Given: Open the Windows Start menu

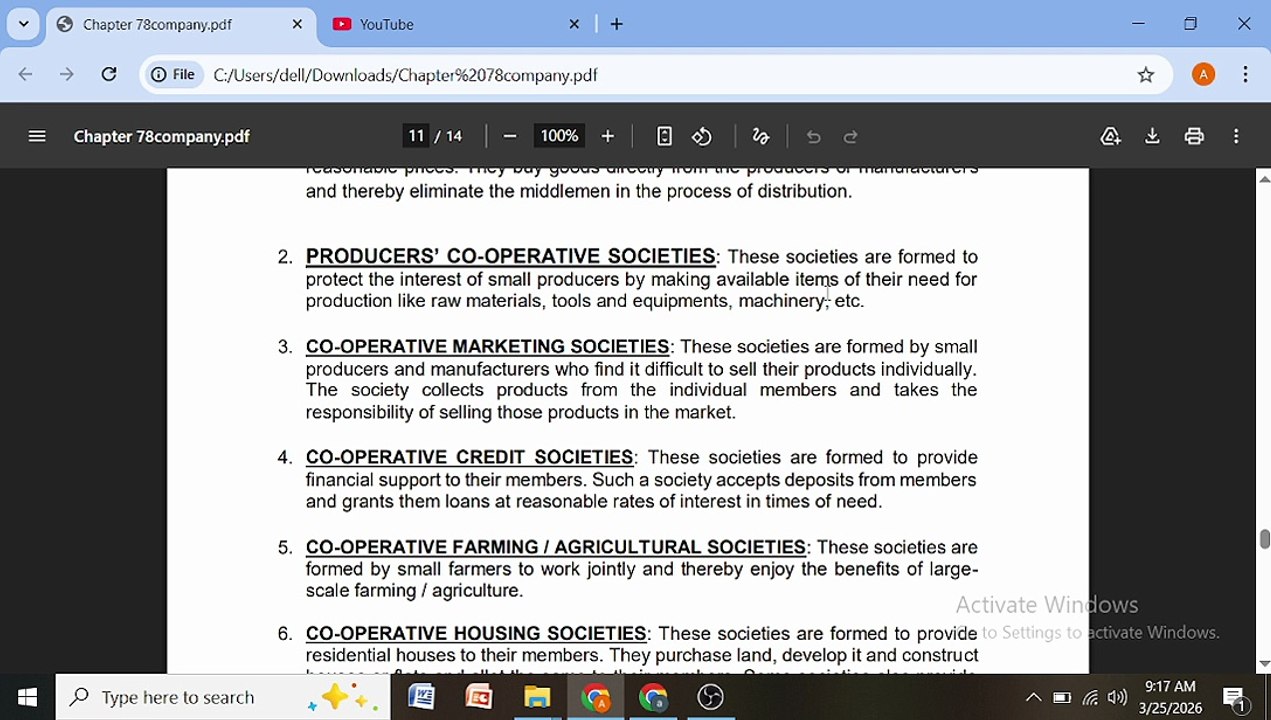Looking at the screenshot, I should (27, 697).
